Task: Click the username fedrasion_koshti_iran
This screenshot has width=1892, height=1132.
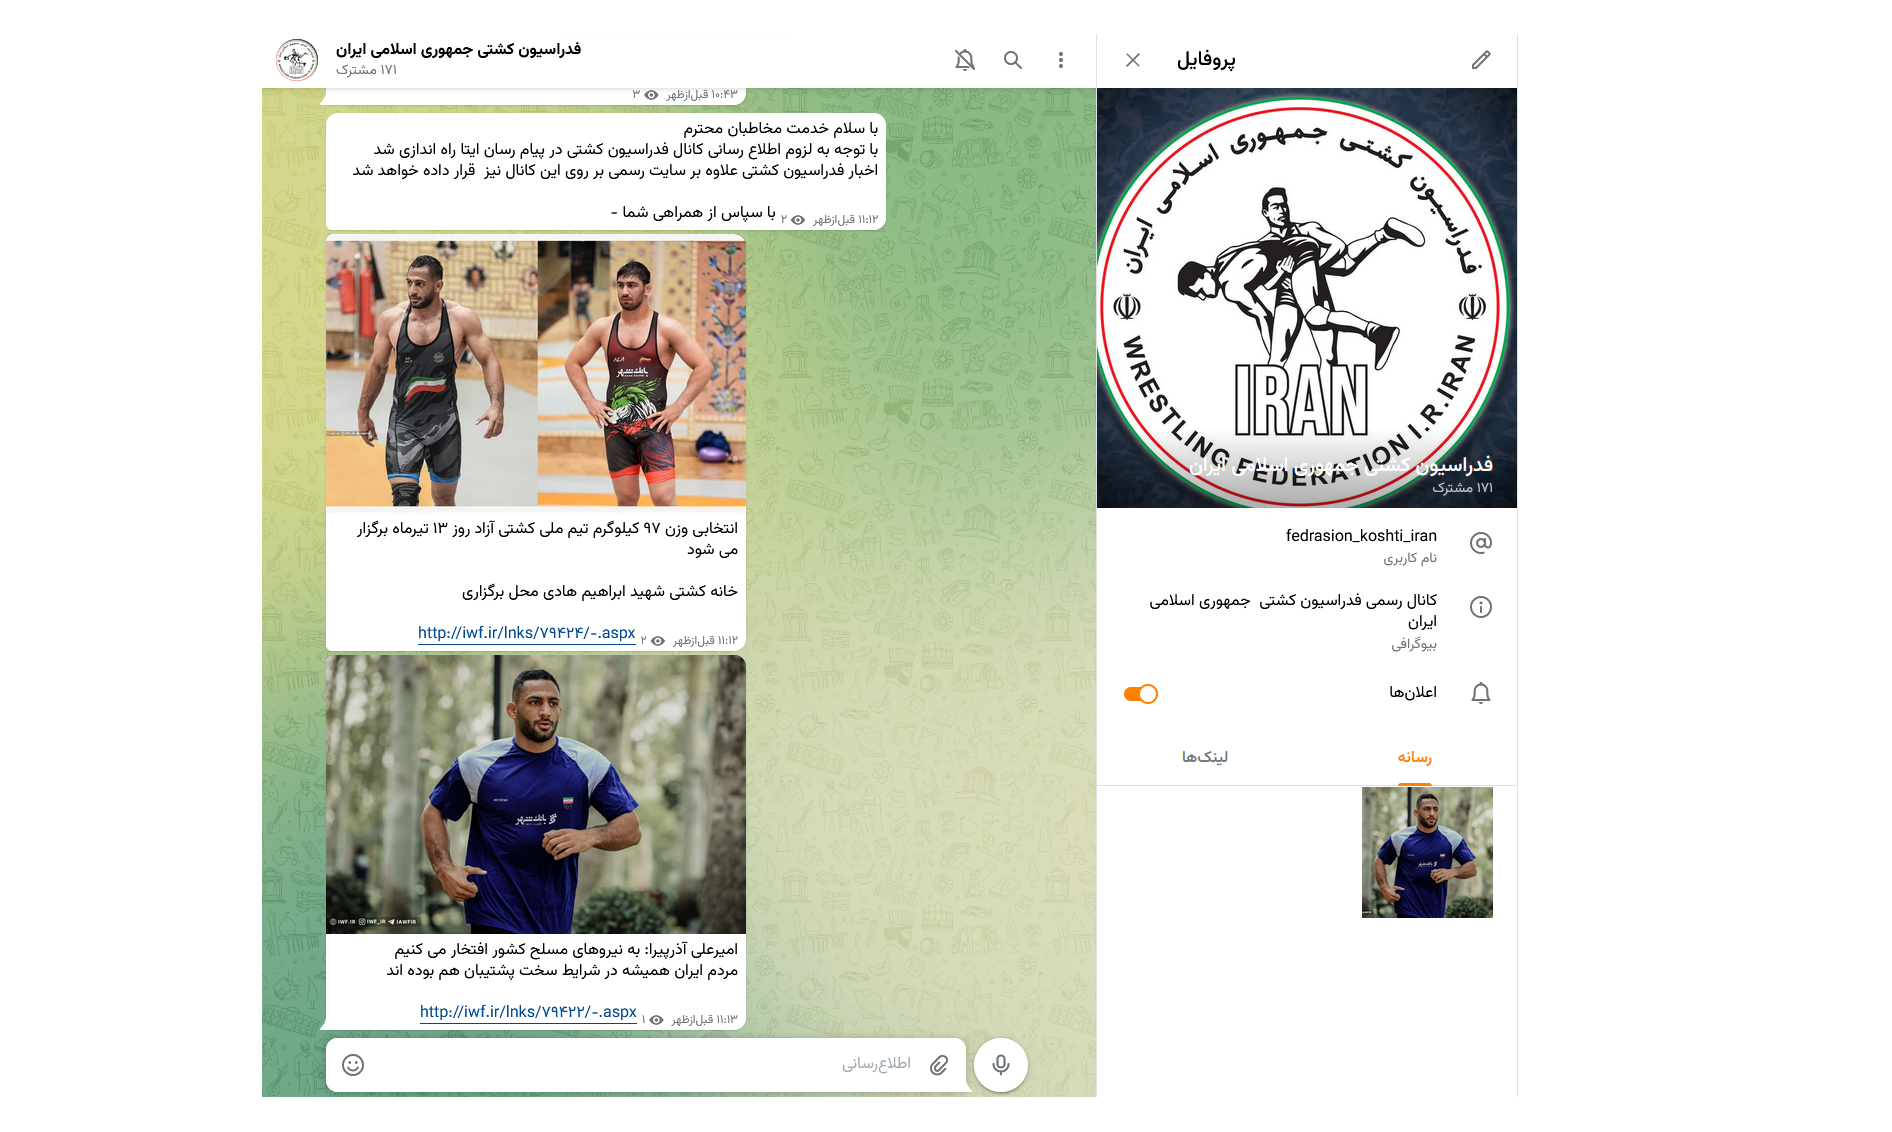Action: tap(1361, 536)
